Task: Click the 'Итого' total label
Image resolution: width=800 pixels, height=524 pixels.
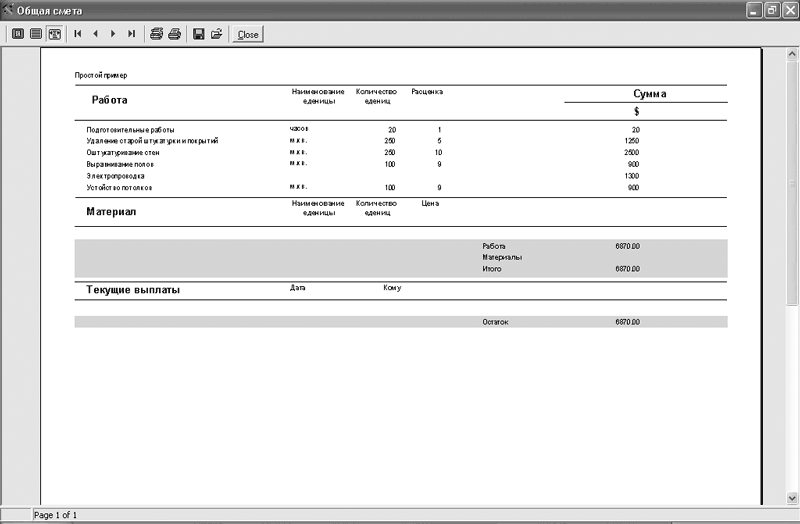Action: click(492, 269)
